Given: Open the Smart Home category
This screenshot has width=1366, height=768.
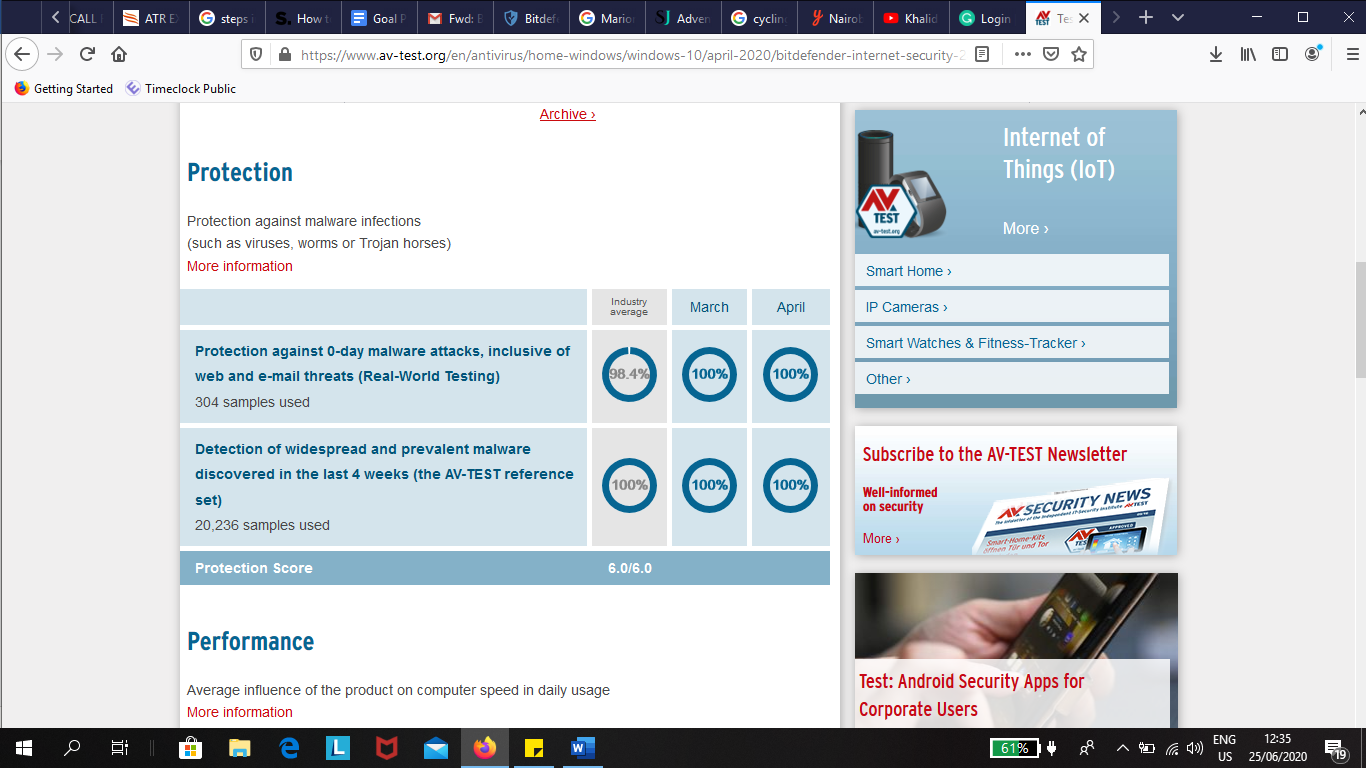Looking at the screenshot, I should pyautogui.click(x=1012, y=271).
